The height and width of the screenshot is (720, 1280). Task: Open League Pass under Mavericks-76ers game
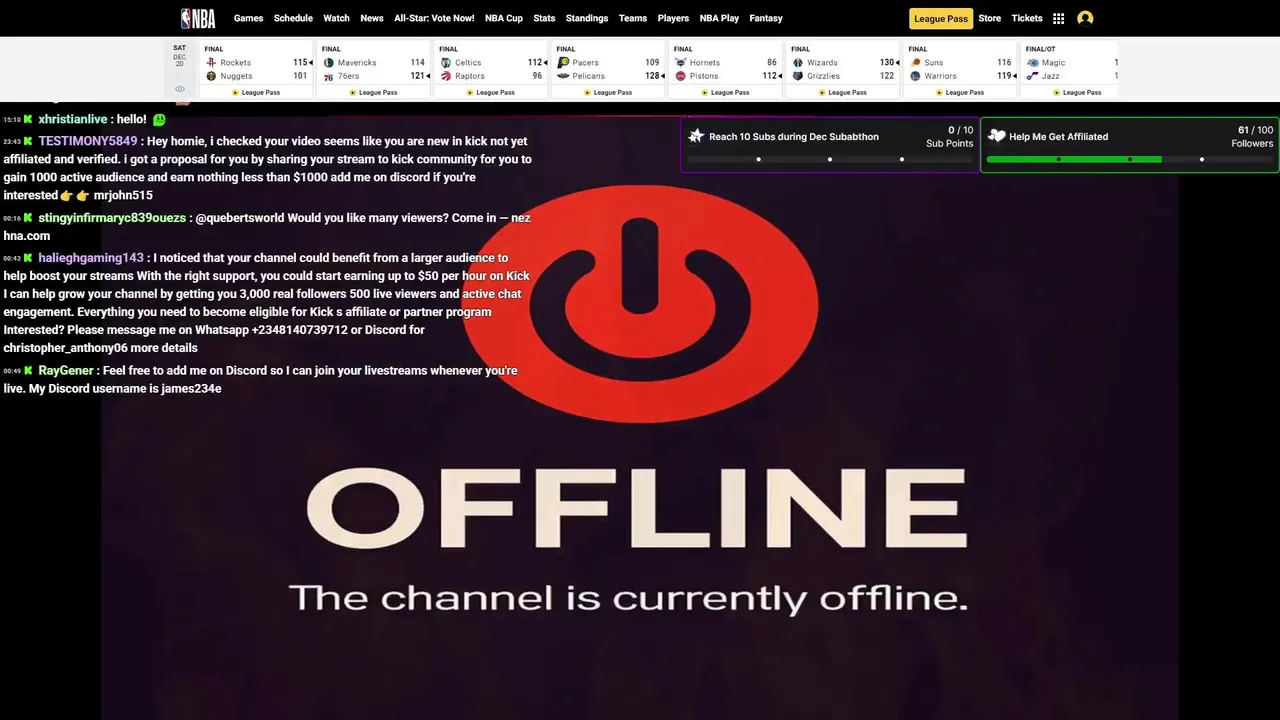(373, 92)
